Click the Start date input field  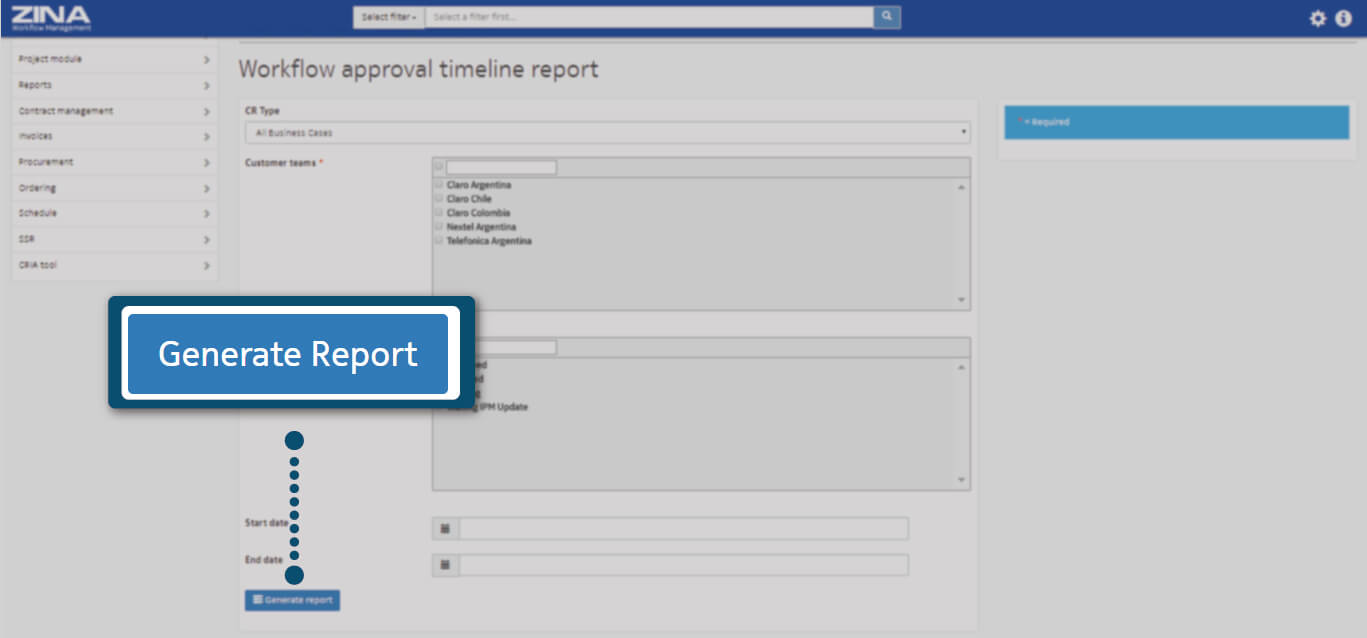pos(683,528)
